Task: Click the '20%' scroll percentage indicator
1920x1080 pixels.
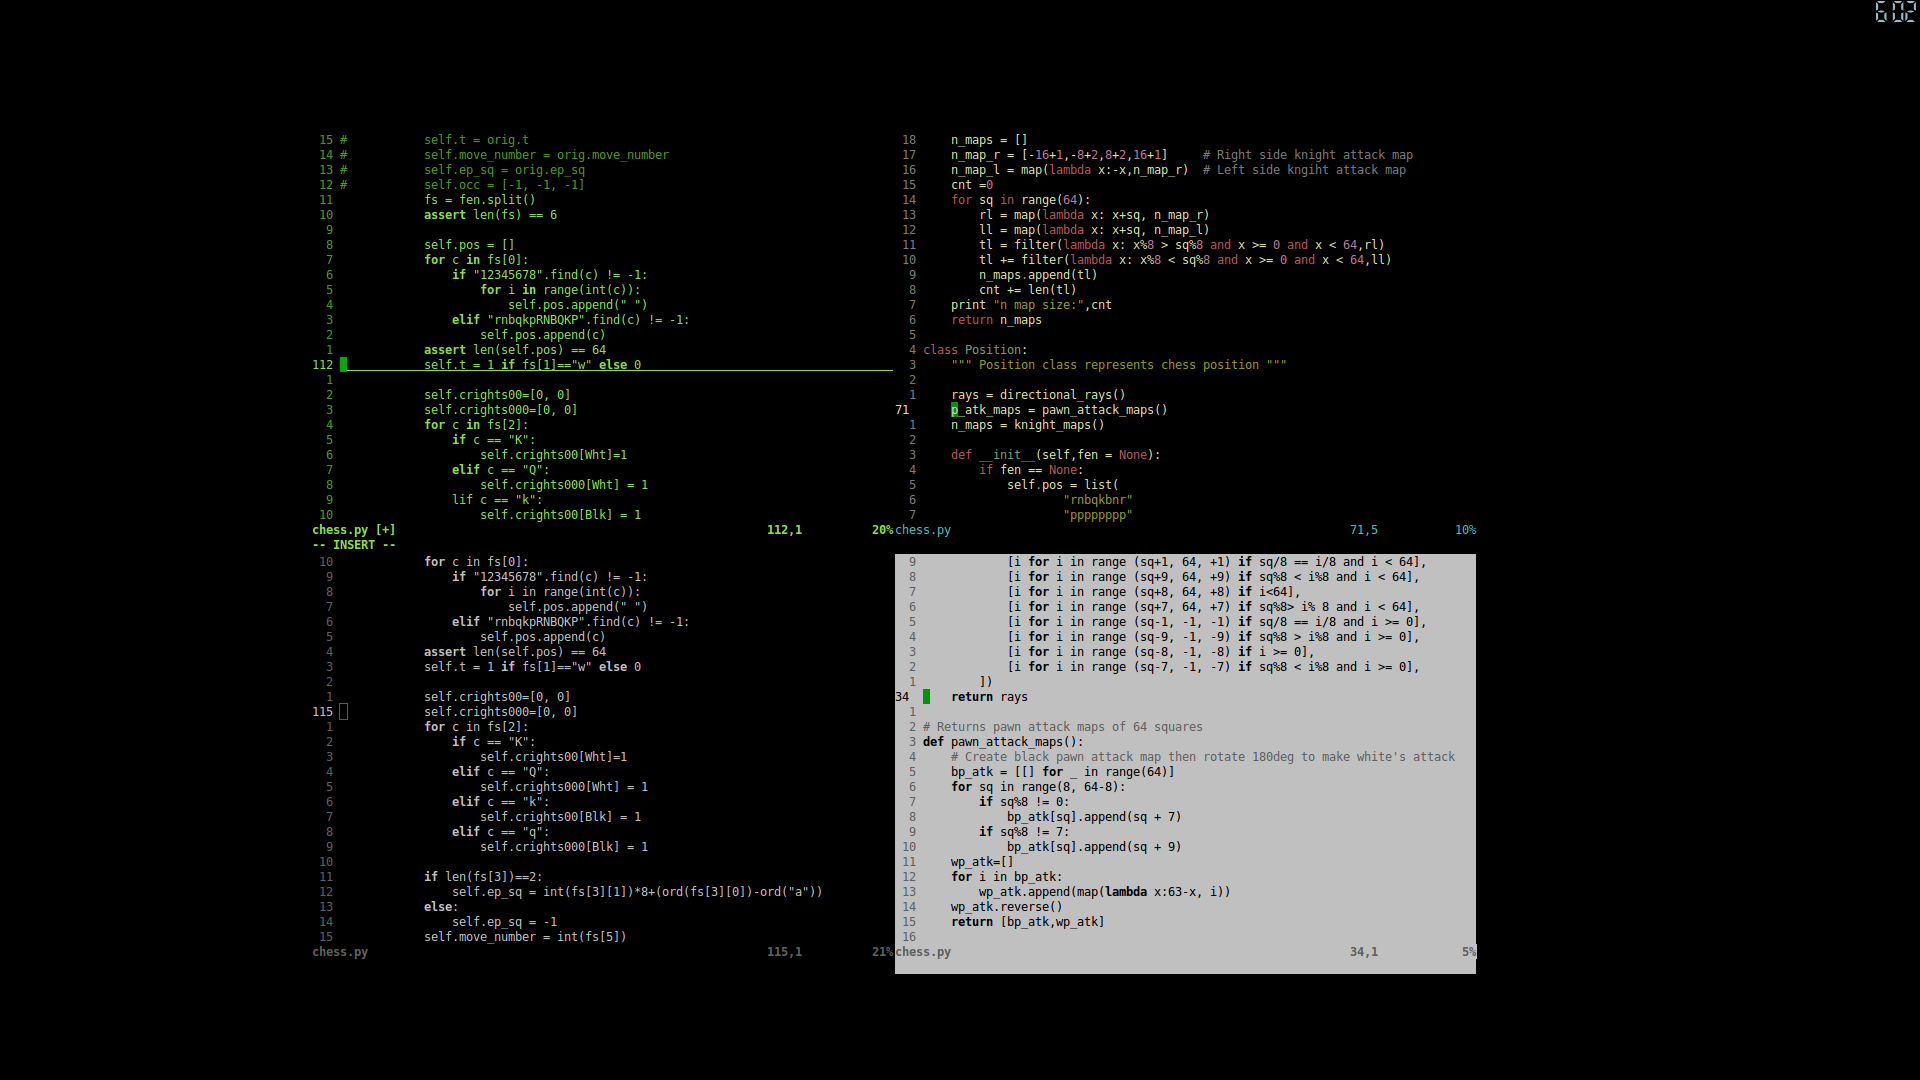Action: click(x=882, y=530)
